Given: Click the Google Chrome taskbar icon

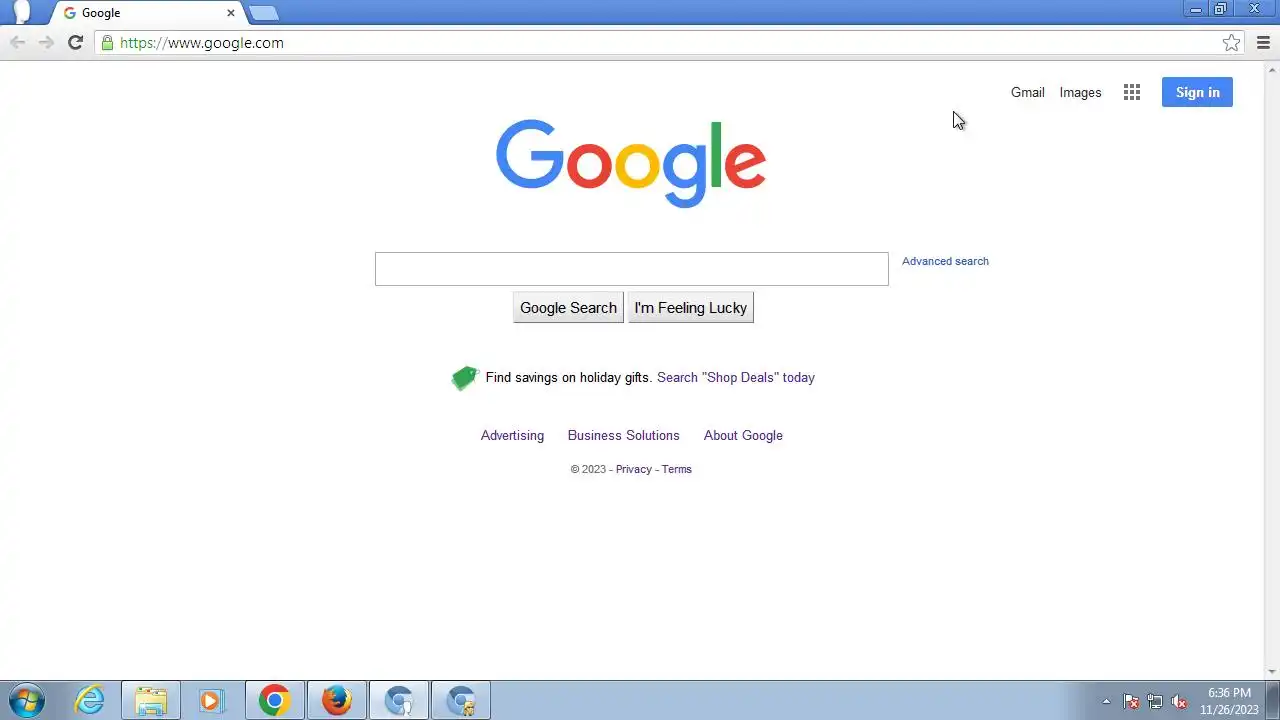Looking at the screenshot, I should coord(274,701).
